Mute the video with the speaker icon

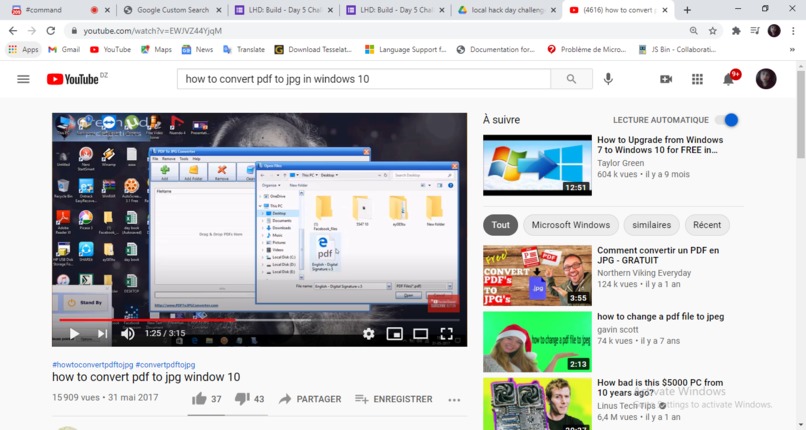[127, 334]
